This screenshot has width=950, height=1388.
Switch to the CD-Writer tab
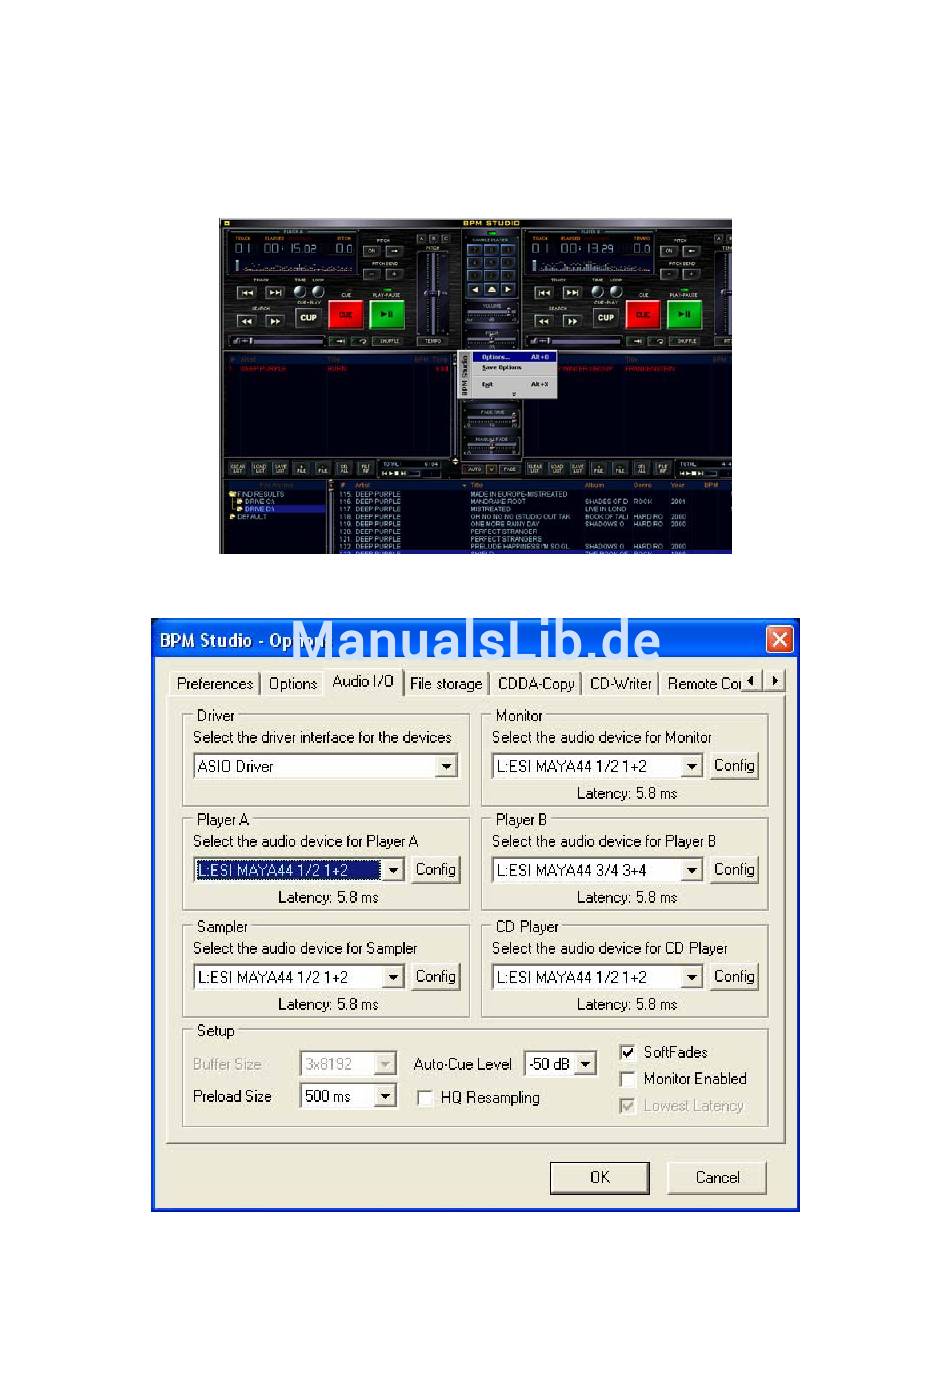[620, 683]
